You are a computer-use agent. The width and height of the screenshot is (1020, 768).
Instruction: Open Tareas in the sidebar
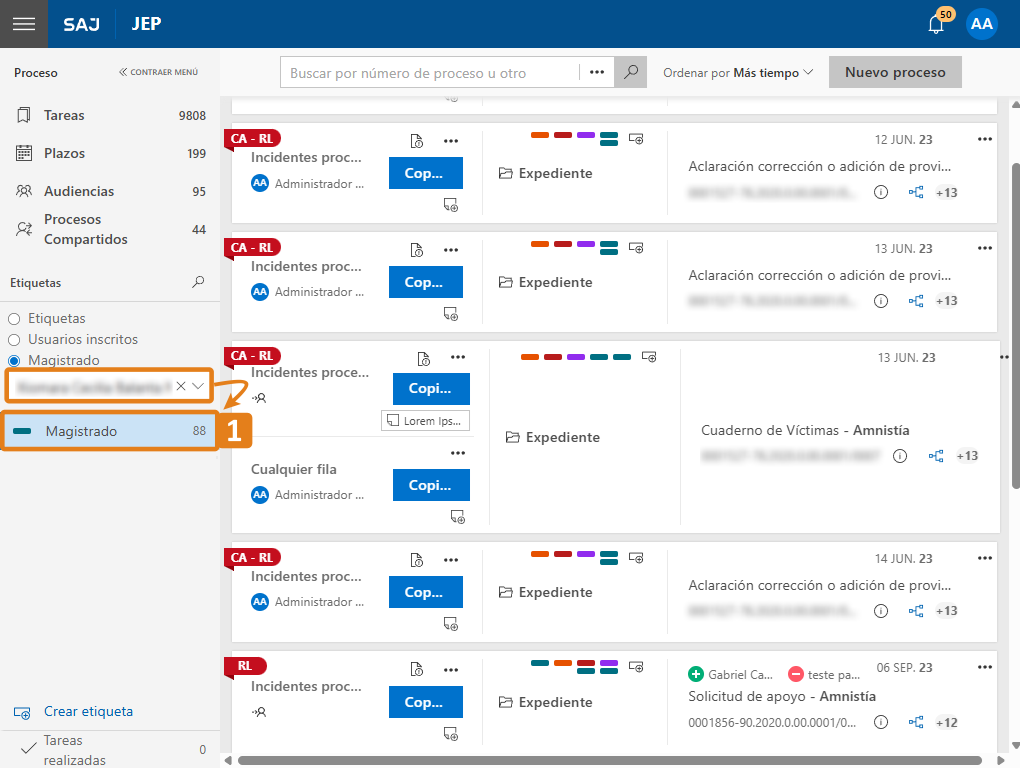point(64,116)
